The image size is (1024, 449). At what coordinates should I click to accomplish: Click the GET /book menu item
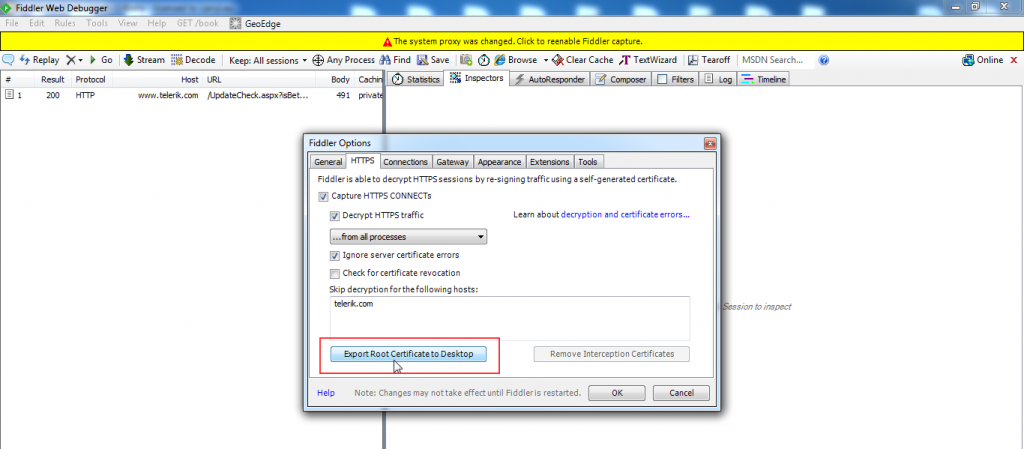tap(197, 23)
